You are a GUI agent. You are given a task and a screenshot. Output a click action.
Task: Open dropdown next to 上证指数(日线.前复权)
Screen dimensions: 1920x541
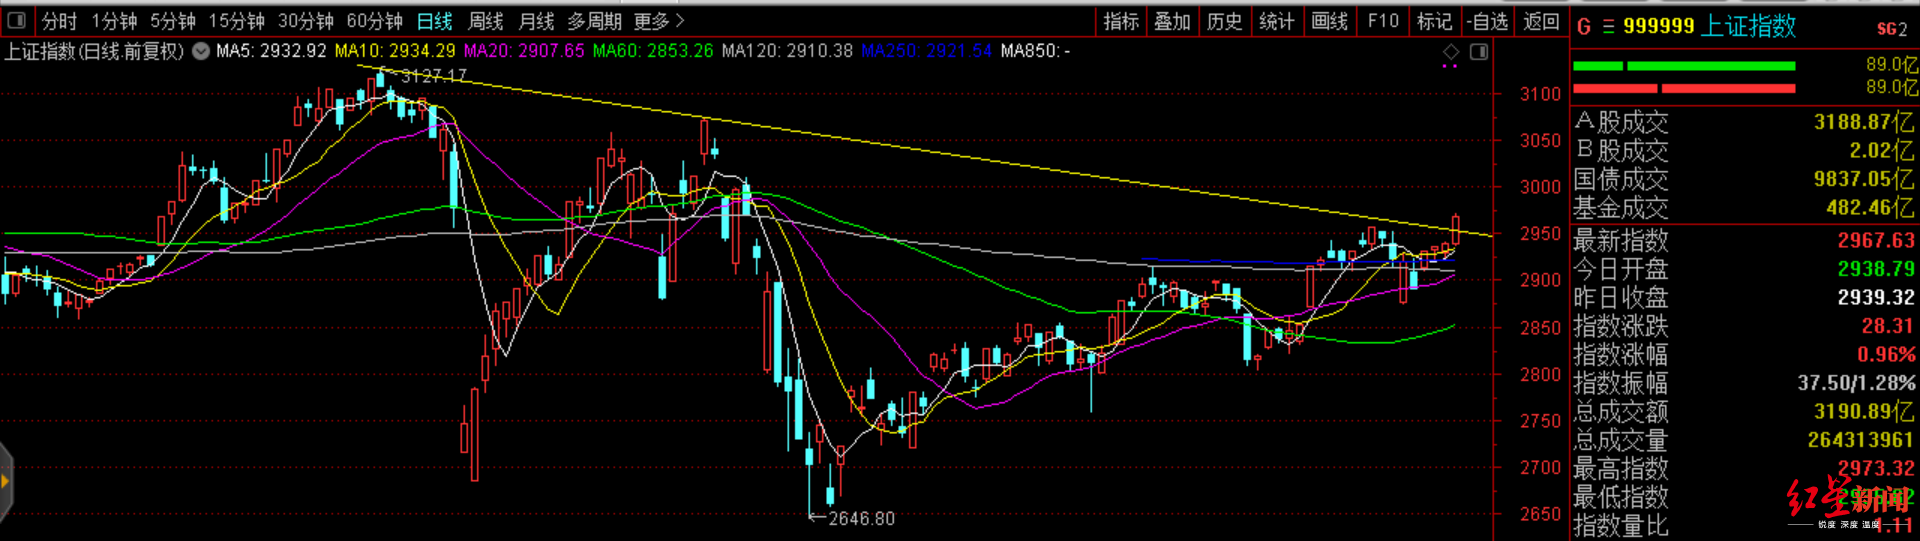[x=201, y=51]
